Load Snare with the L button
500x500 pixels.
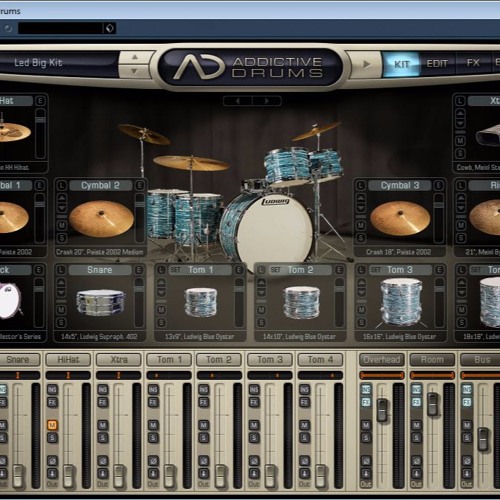pos(61,270)
